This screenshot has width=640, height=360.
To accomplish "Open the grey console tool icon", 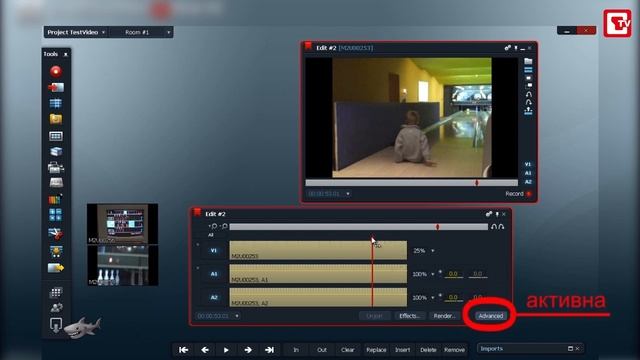I will tap(56, 182).
